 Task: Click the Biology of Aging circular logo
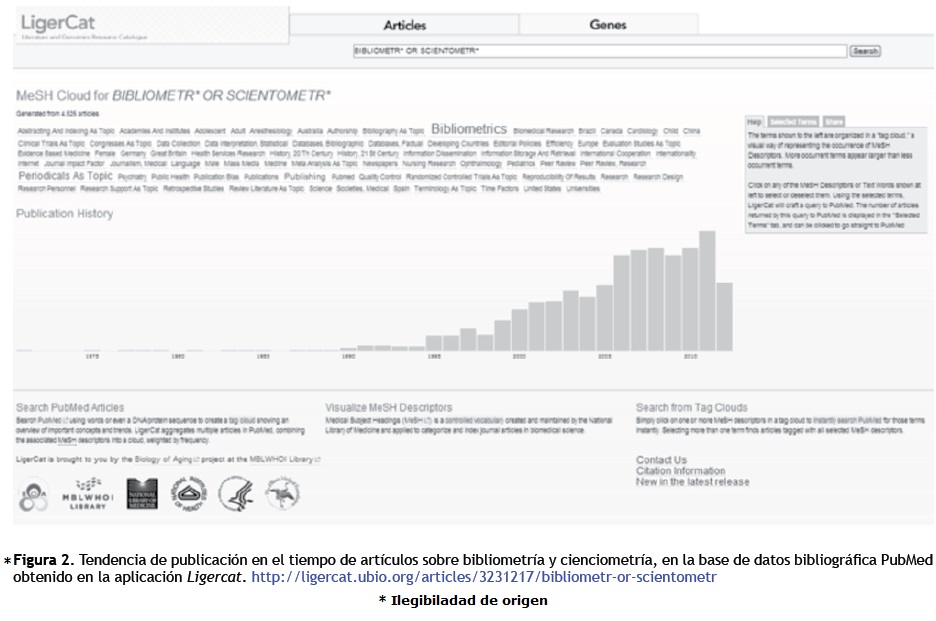[33, 494]
